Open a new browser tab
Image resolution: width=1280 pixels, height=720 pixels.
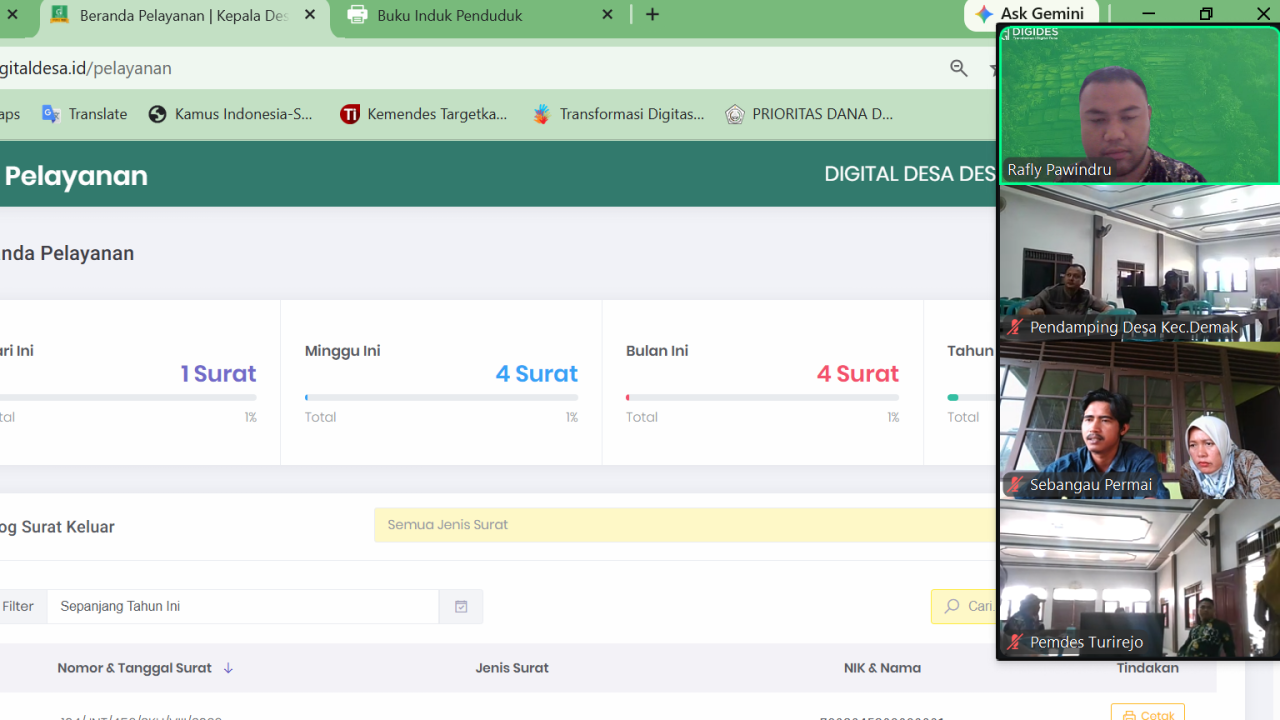(x=653, y=15)
